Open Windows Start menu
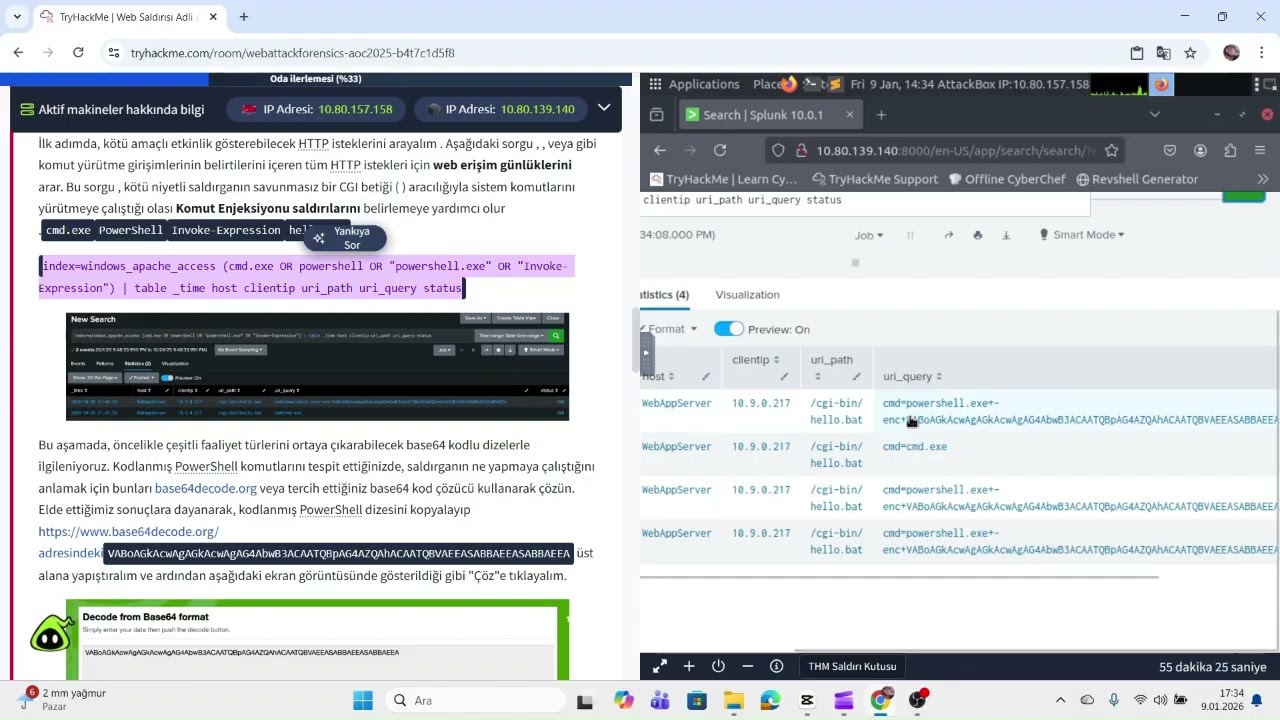The image size is (1280, 720). click(362, 700)
